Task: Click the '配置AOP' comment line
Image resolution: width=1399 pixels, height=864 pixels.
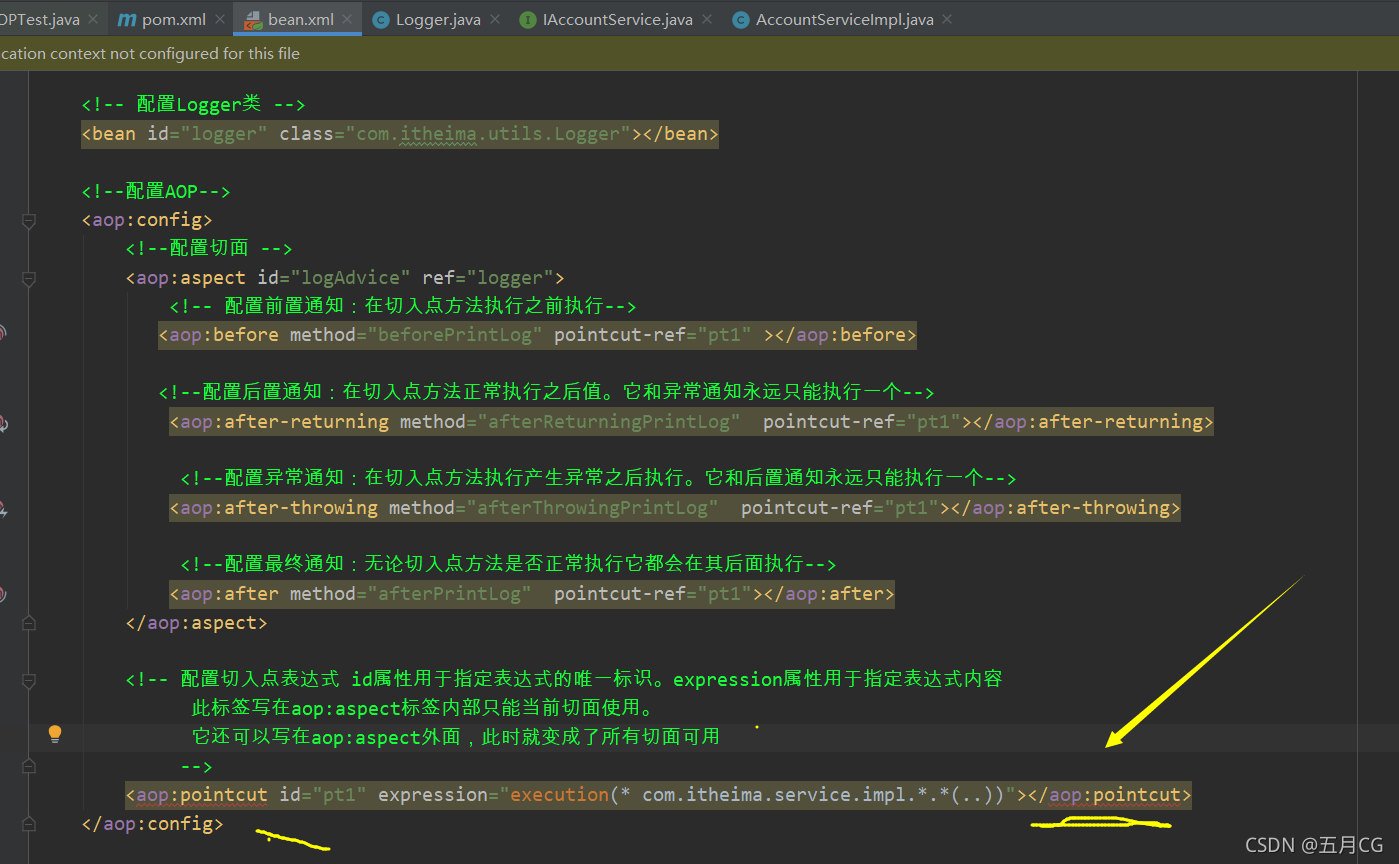Action: coord(156,191)
